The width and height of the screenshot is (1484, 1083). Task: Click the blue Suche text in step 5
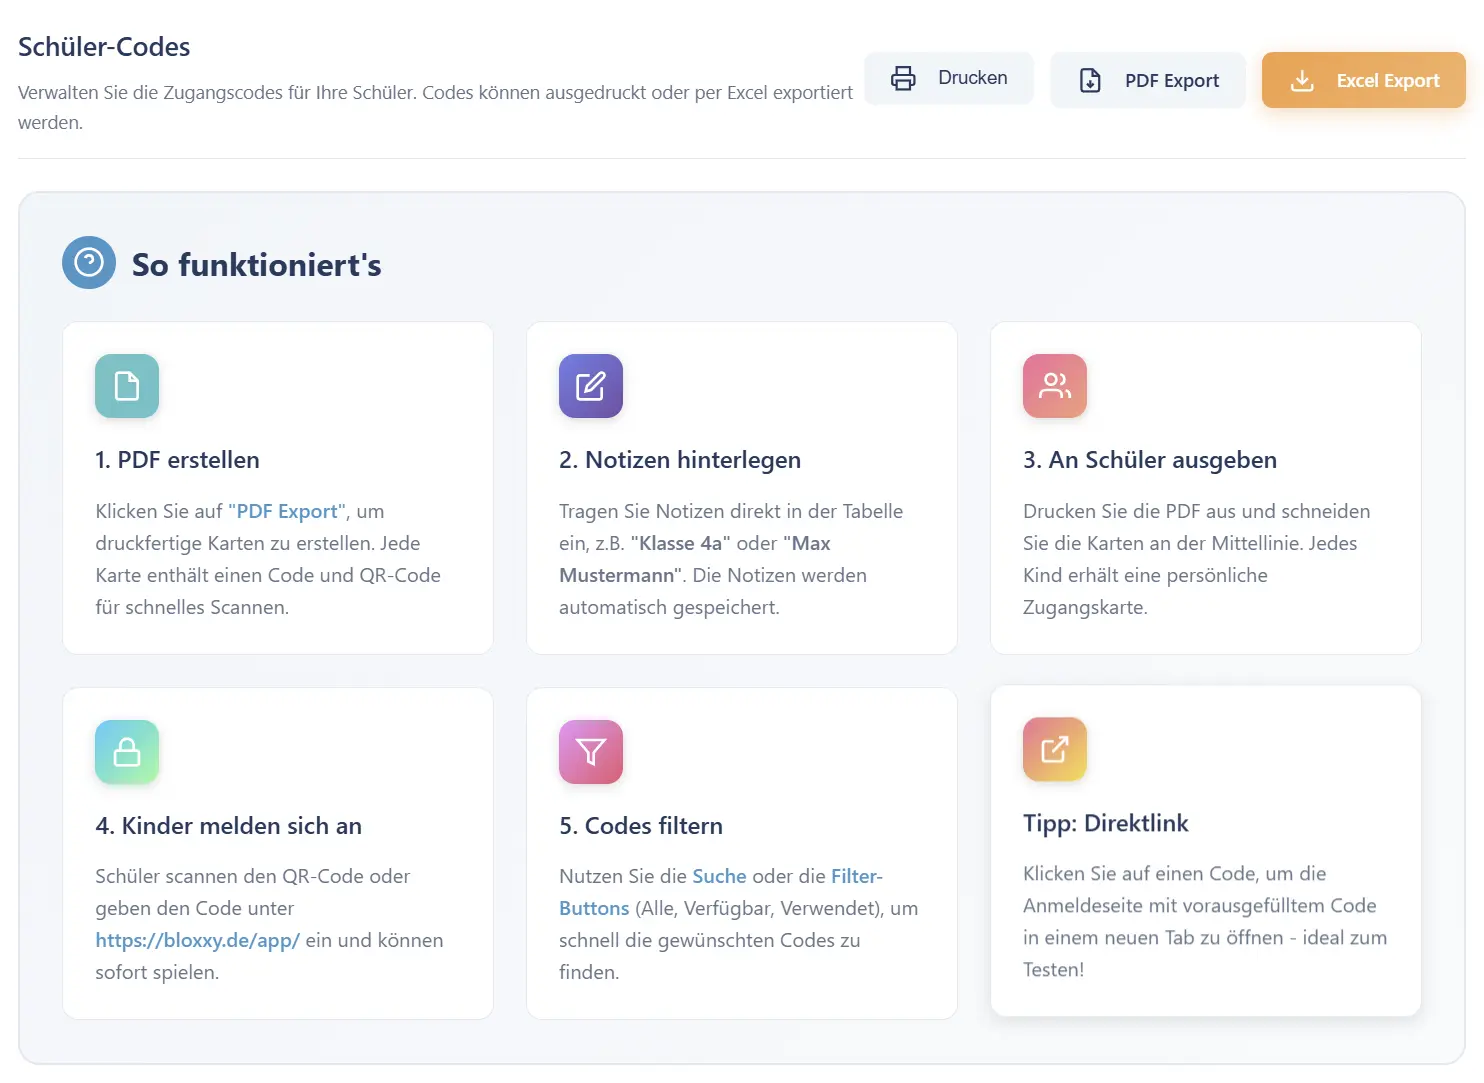[x=719, y=876]
